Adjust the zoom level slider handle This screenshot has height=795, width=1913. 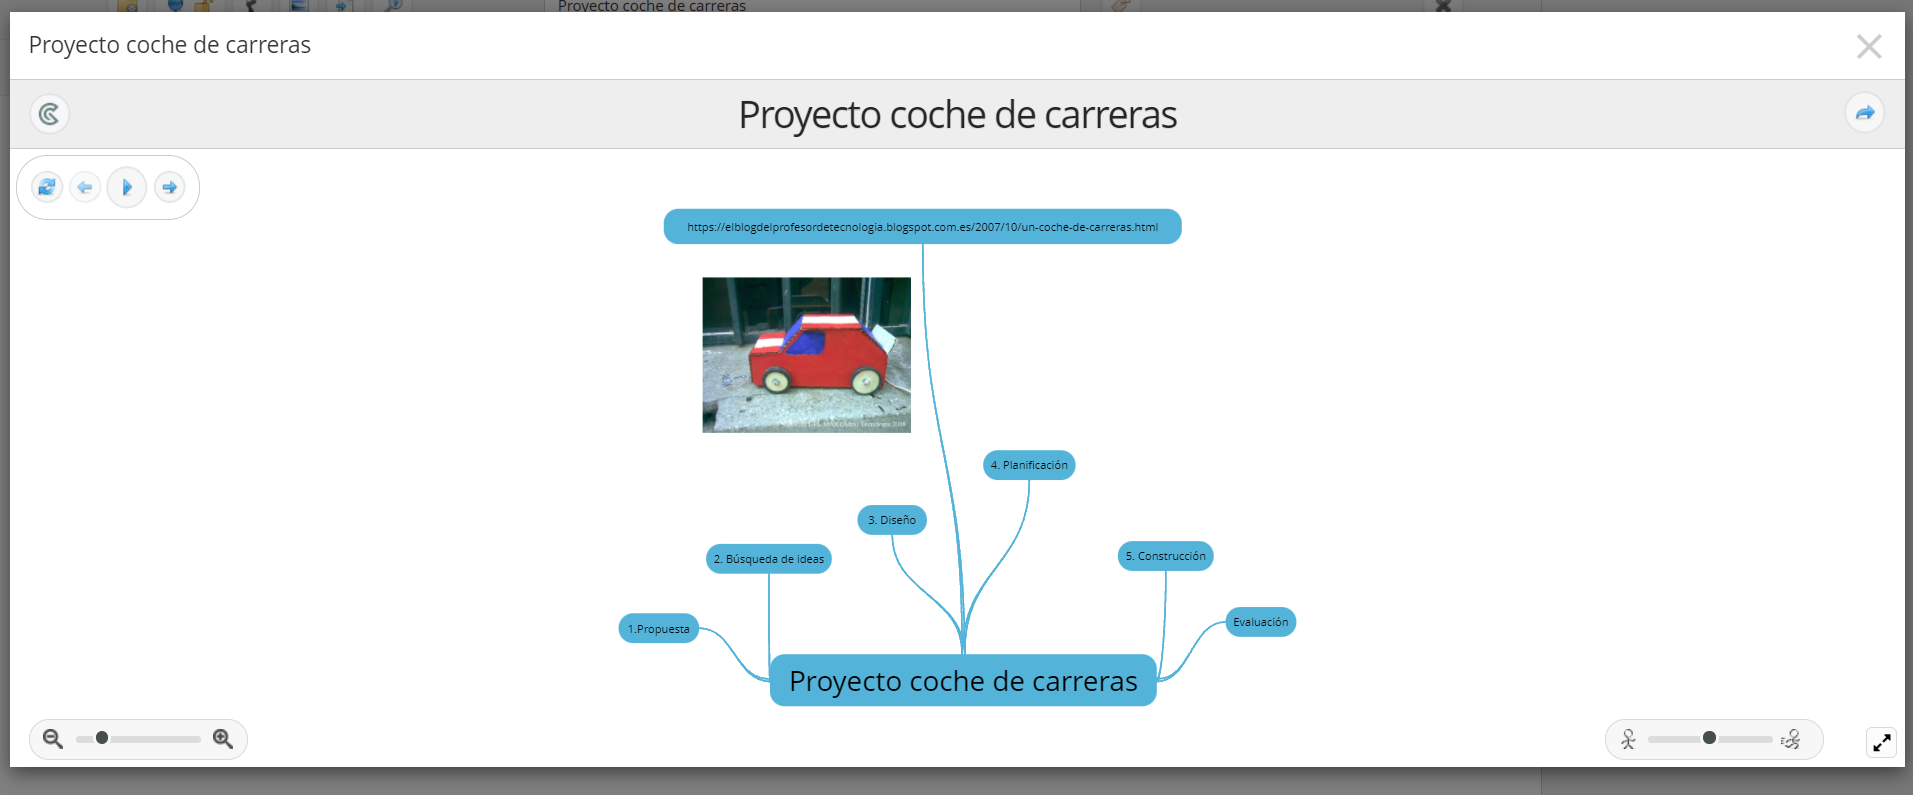click(102, 738)
